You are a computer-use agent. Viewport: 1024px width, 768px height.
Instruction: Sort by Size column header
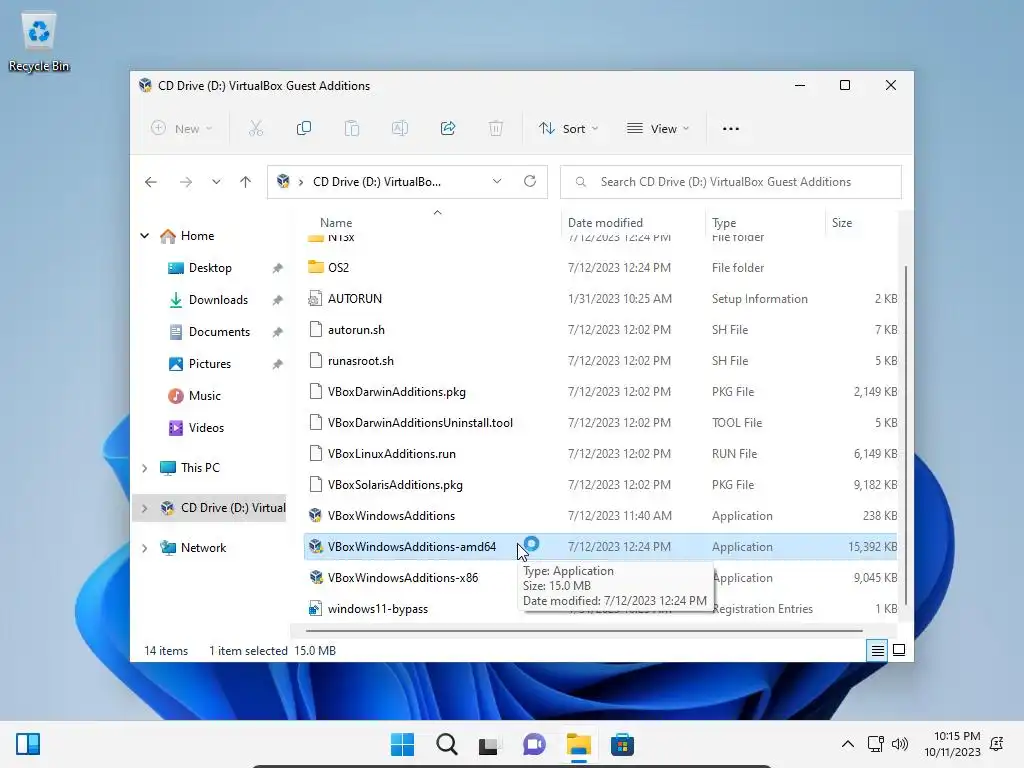click(842, 223)
